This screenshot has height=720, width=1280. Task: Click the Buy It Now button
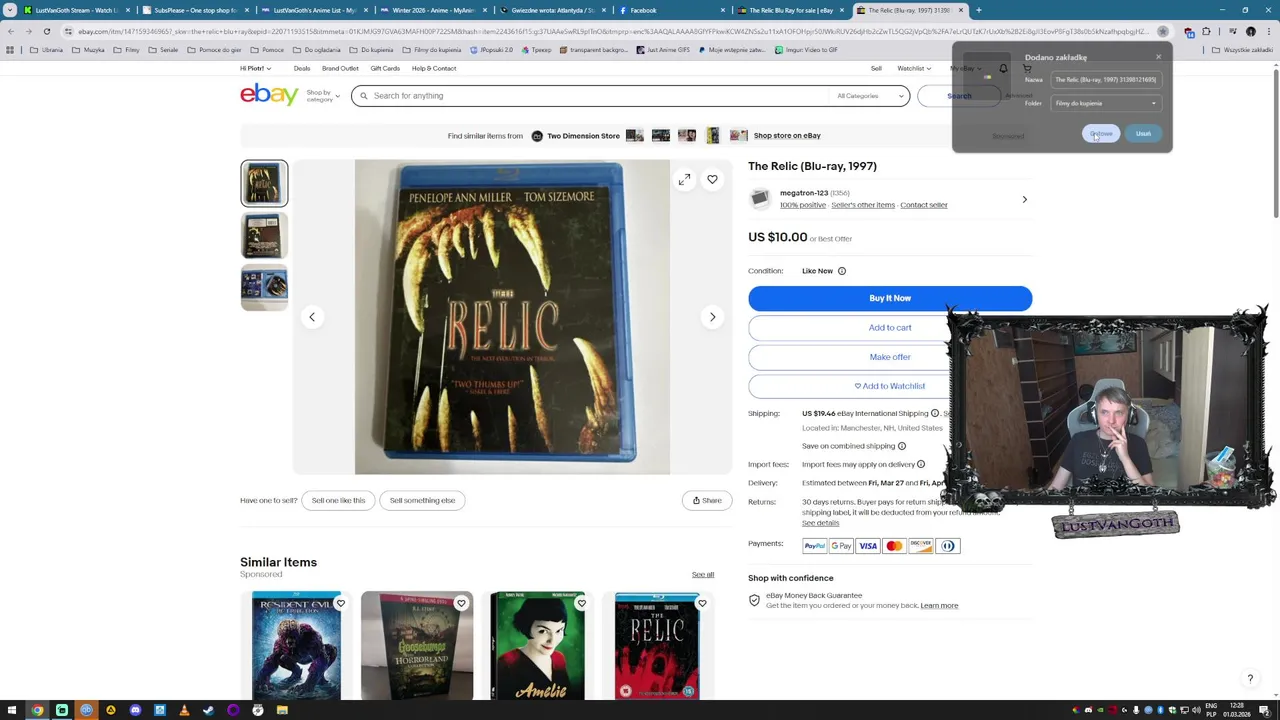pos(890,298)
